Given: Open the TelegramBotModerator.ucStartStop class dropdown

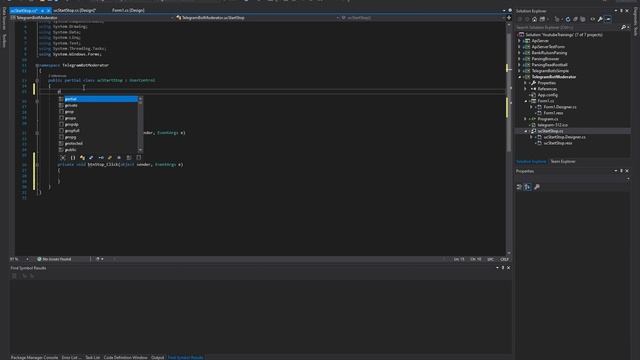Looking at the screenshot, I should click(338, 18).
